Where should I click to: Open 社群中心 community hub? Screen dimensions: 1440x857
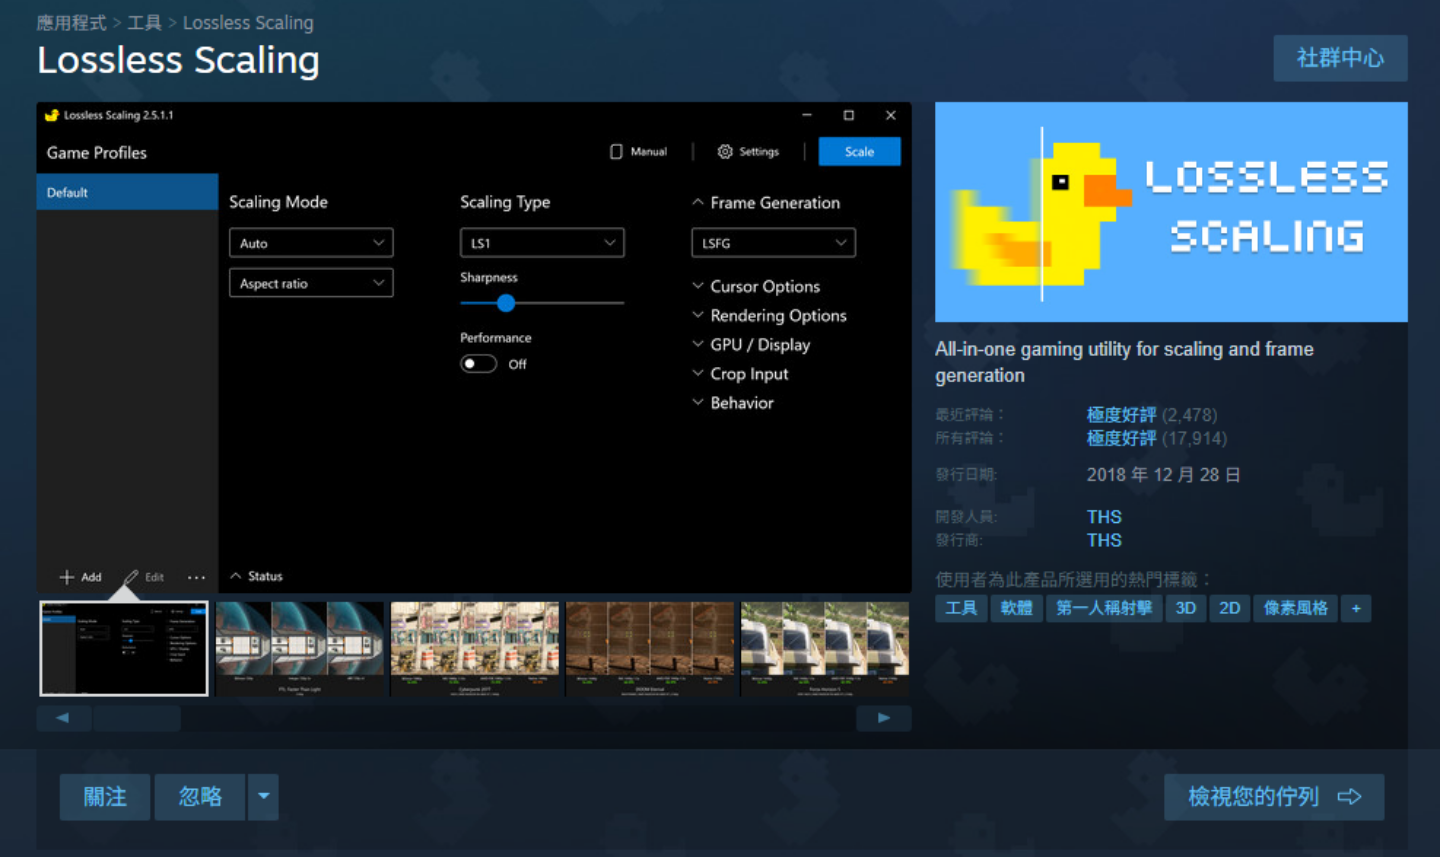click(1340, 58)
